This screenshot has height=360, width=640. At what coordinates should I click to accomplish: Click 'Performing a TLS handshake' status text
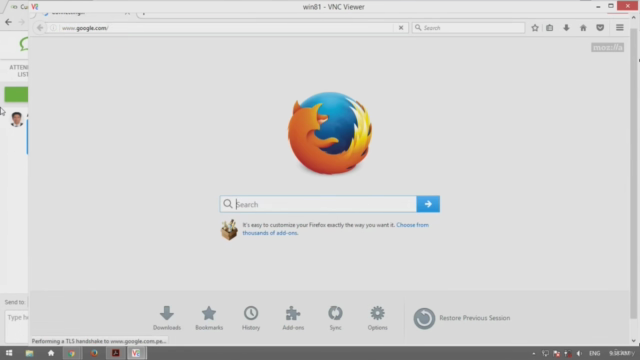pos(99,341)
